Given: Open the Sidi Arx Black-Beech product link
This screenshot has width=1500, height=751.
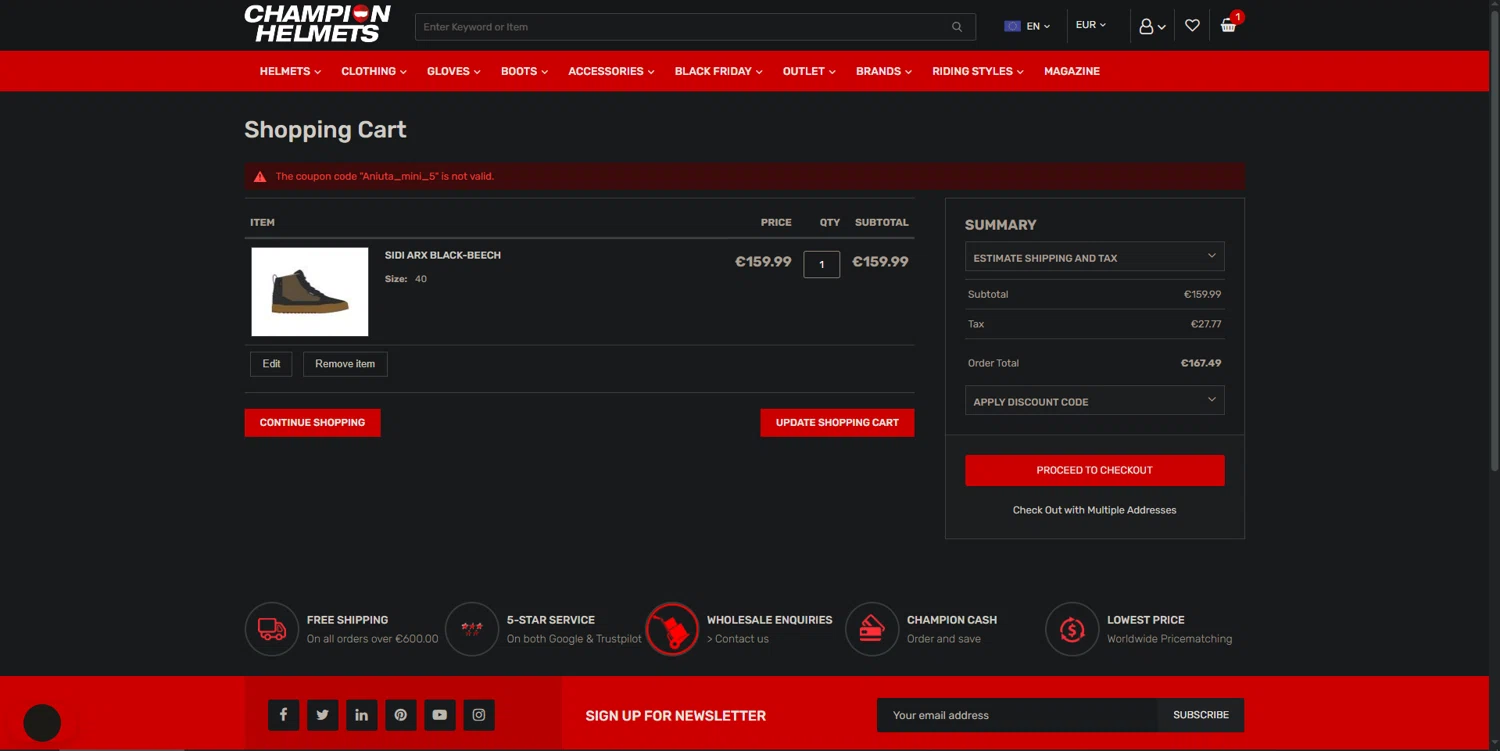Looking at the screenshot, I should 443,255.
